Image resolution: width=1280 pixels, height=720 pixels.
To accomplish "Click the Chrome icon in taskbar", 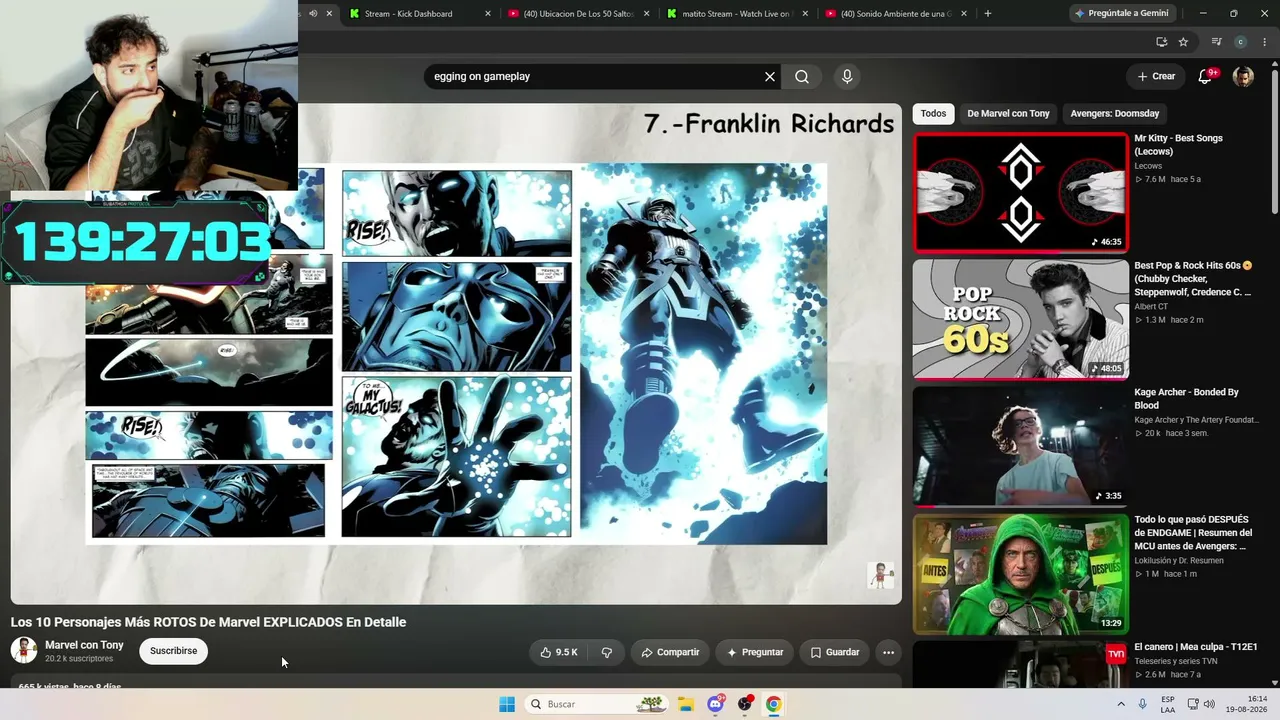I will click(773, 704).
